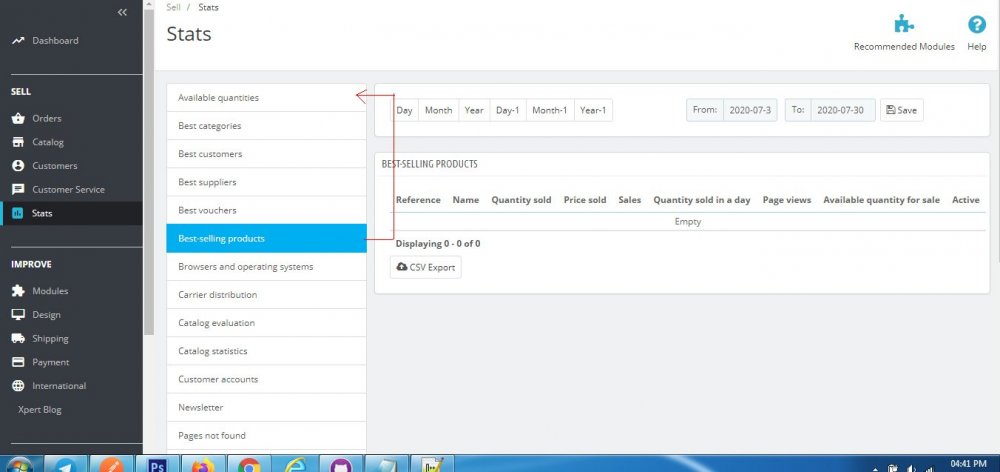Open Browsers and operating systems stats
This screenshot has height=472, width=1000.
[267, 267]
